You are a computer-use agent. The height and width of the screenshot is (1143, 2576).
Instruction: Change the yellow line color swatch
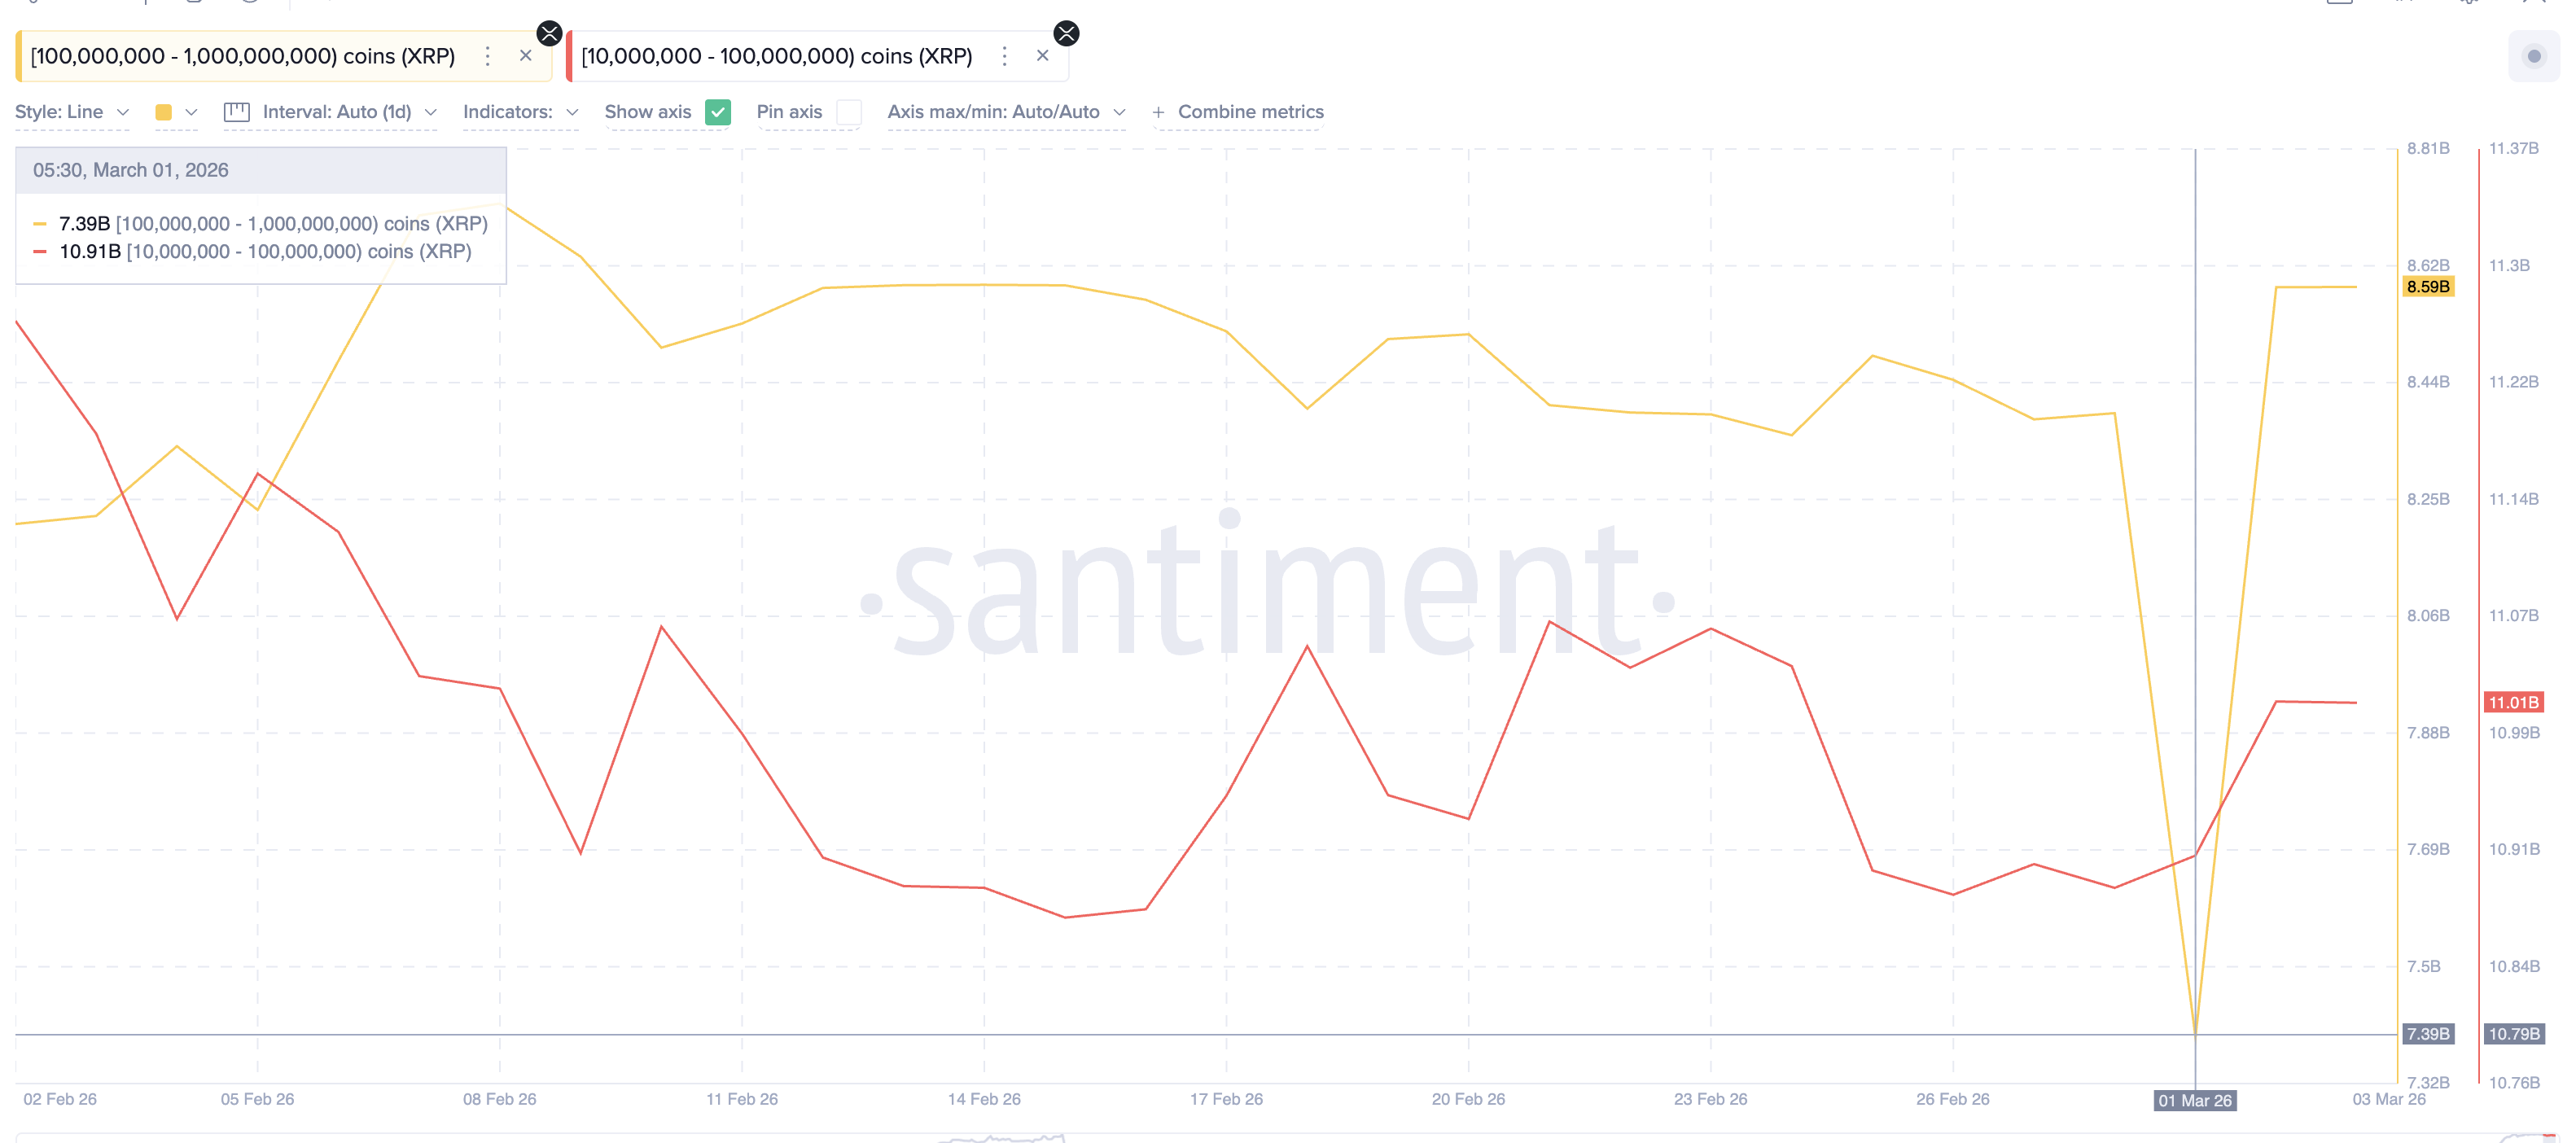tap(163, 112)
